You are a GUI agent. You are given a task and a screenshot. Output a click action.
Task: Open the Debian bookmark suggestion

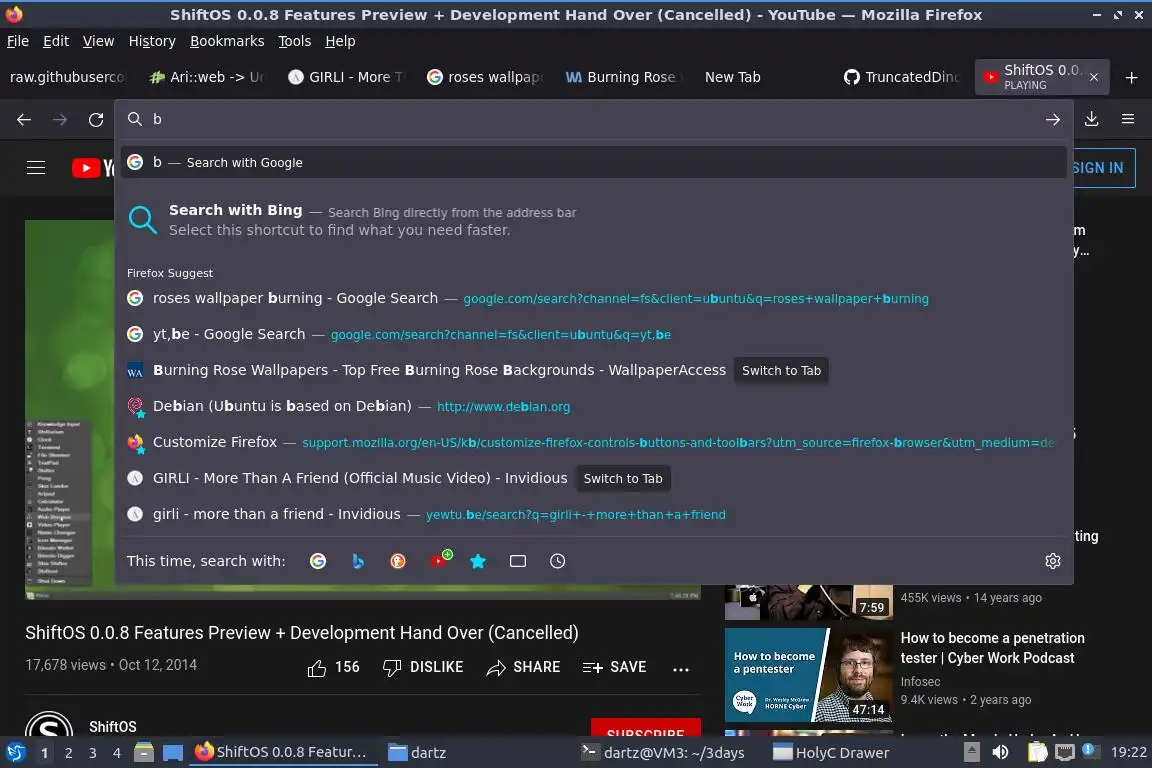[x=594, y=406]
